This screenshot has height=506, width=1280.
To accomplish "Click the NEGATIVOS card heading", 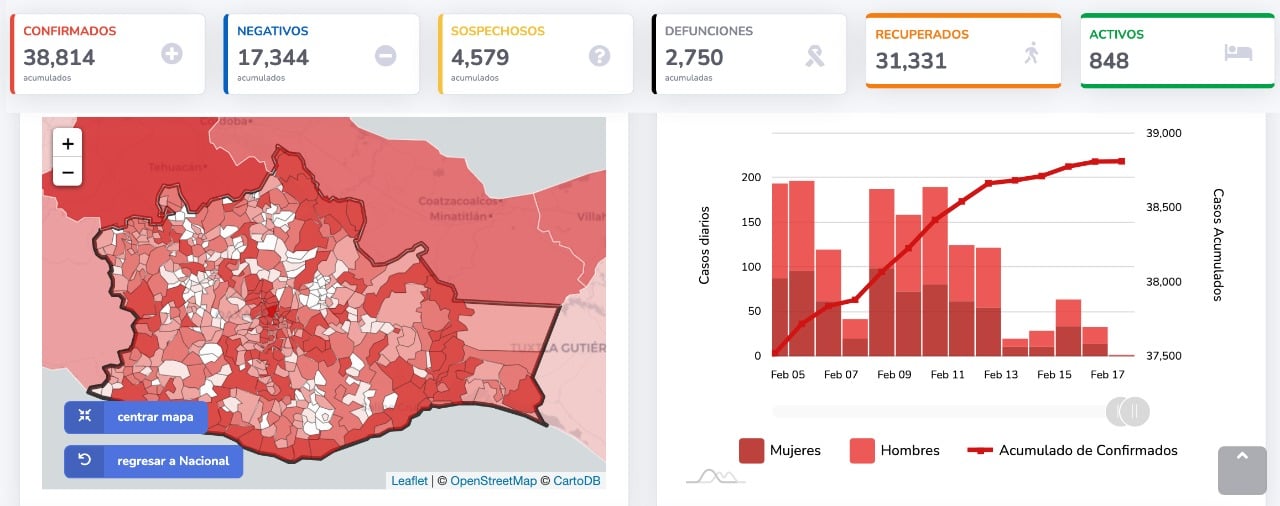I will (x=273, y=31).
